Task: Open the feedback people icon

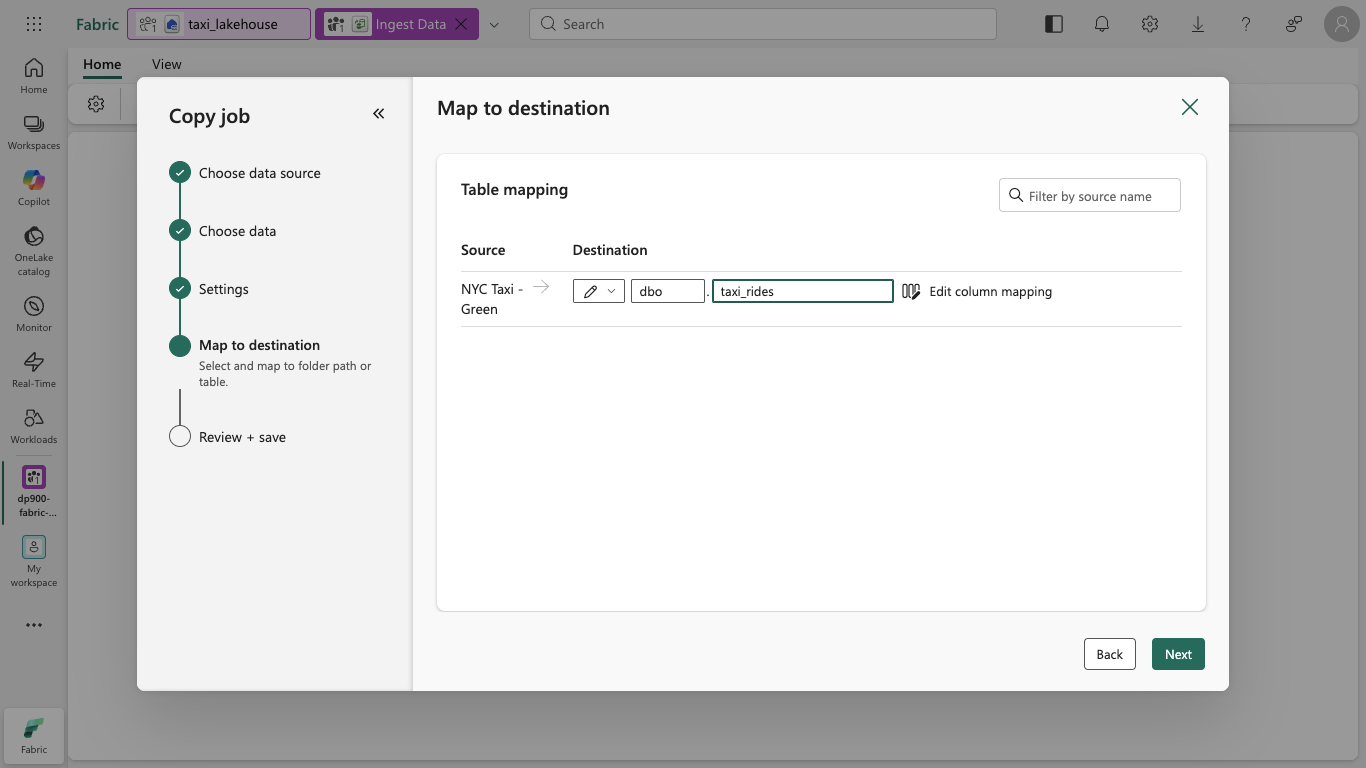Action: pyautogui.click(x=1294, y=24)
